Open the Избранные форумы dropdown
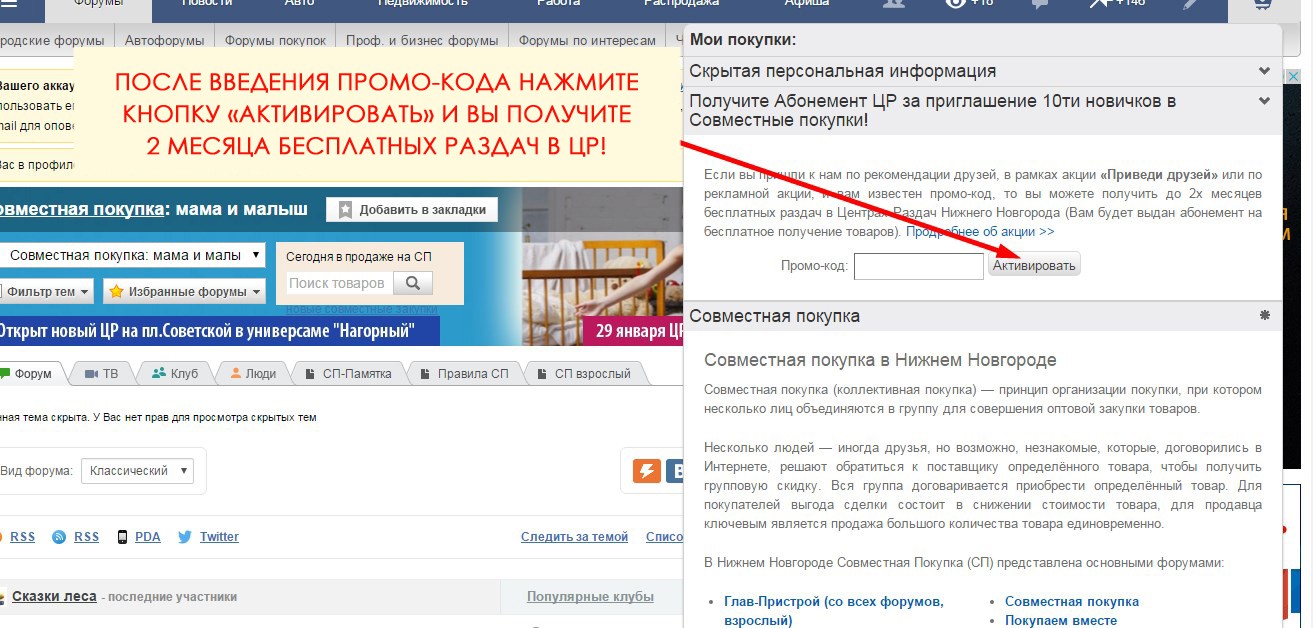 185,292
